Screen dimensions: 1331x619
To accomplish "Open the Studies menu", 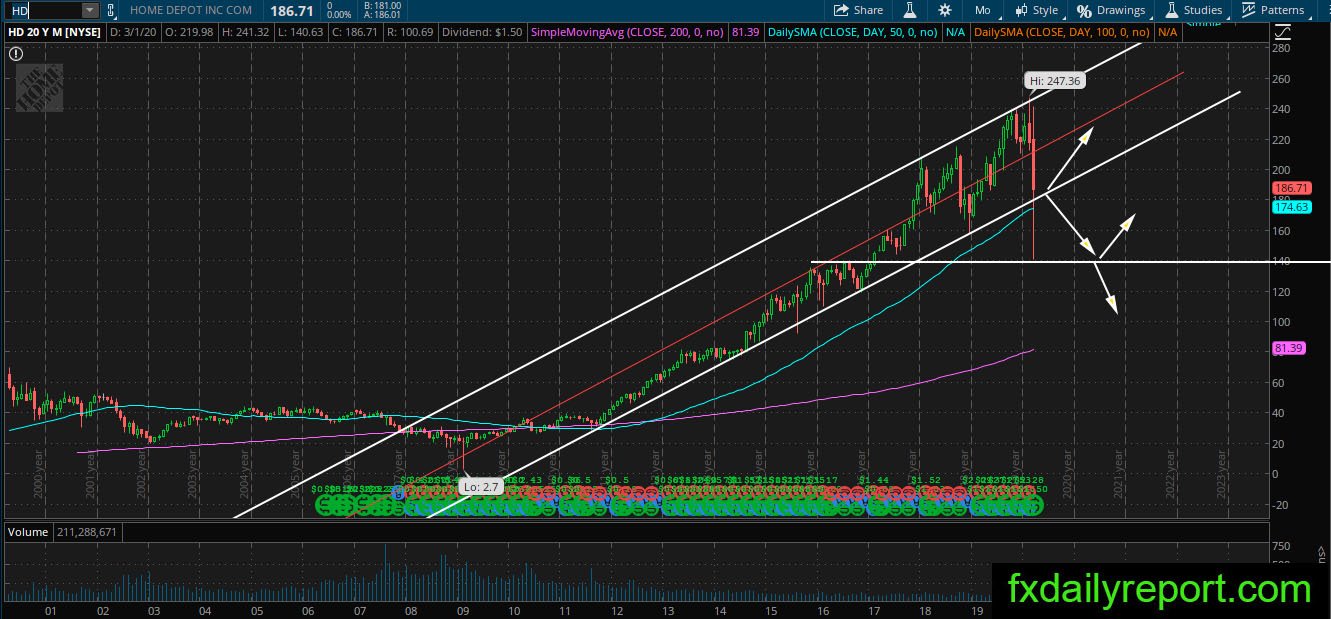I will click(1193, 10).
